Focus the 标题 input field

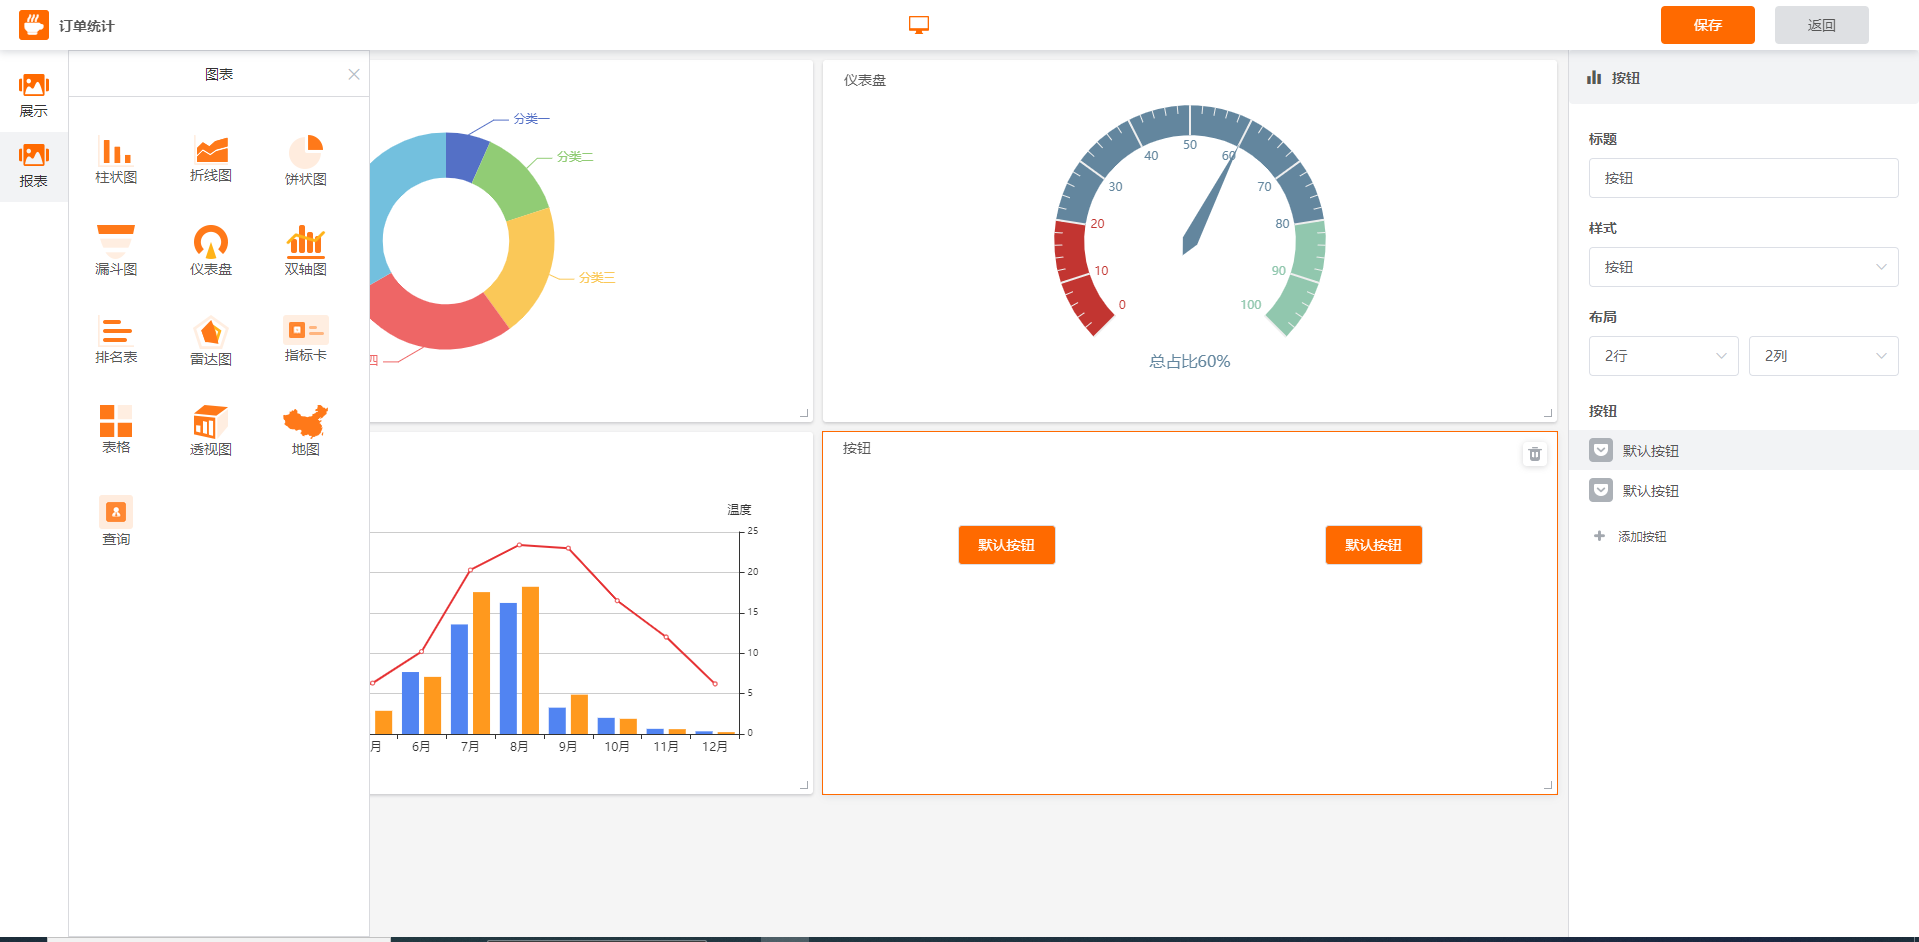(x=1743, y=178)
